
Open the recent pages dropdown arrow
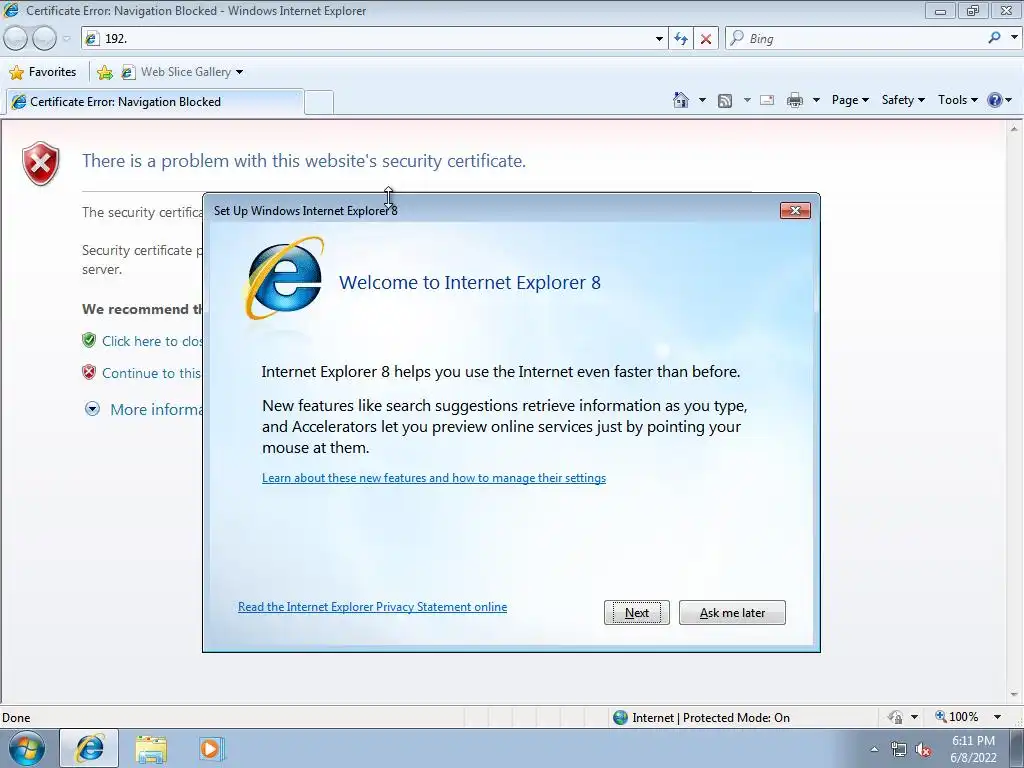[66, 39]
